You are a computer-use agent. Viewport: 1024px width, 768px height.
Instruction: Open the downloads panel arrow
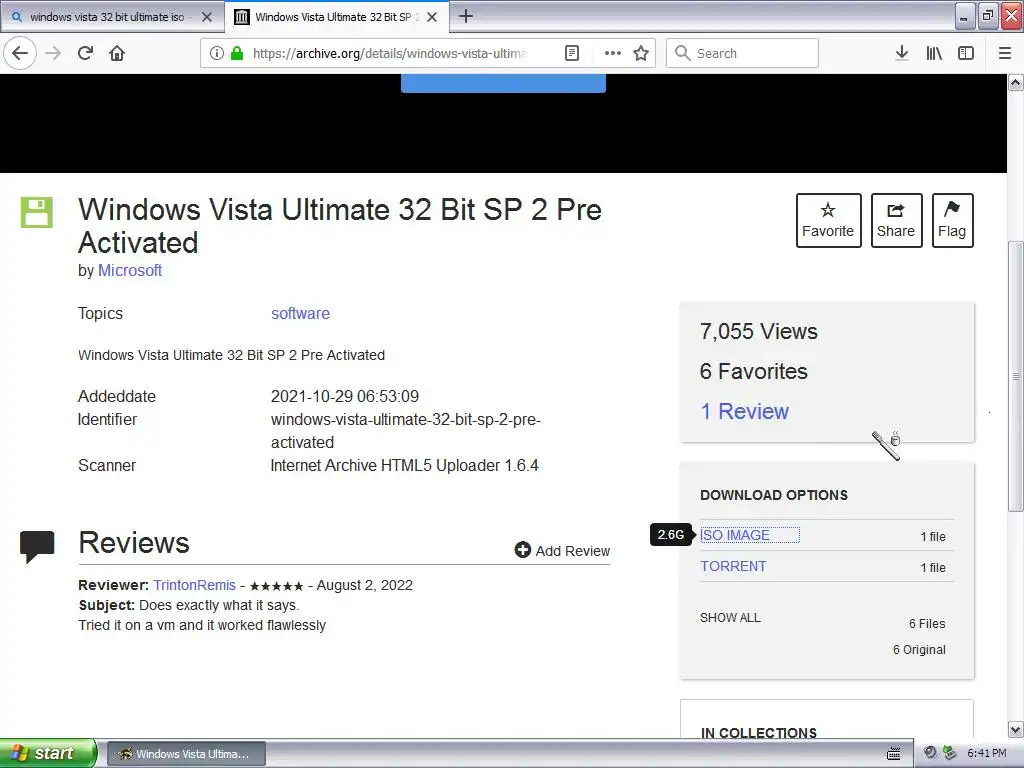click(902, 53)
